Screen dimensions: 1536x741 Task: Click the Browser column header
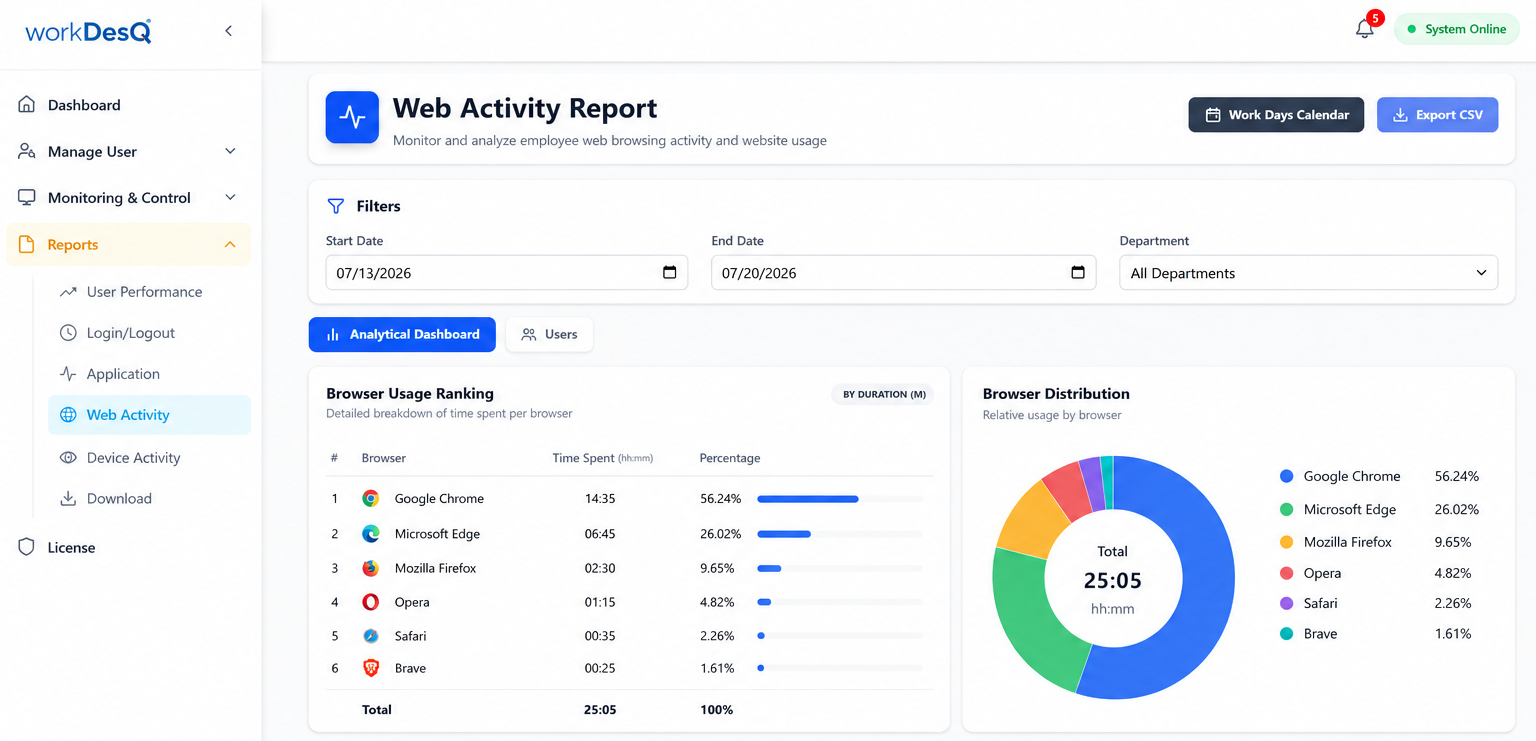point(384,458)
